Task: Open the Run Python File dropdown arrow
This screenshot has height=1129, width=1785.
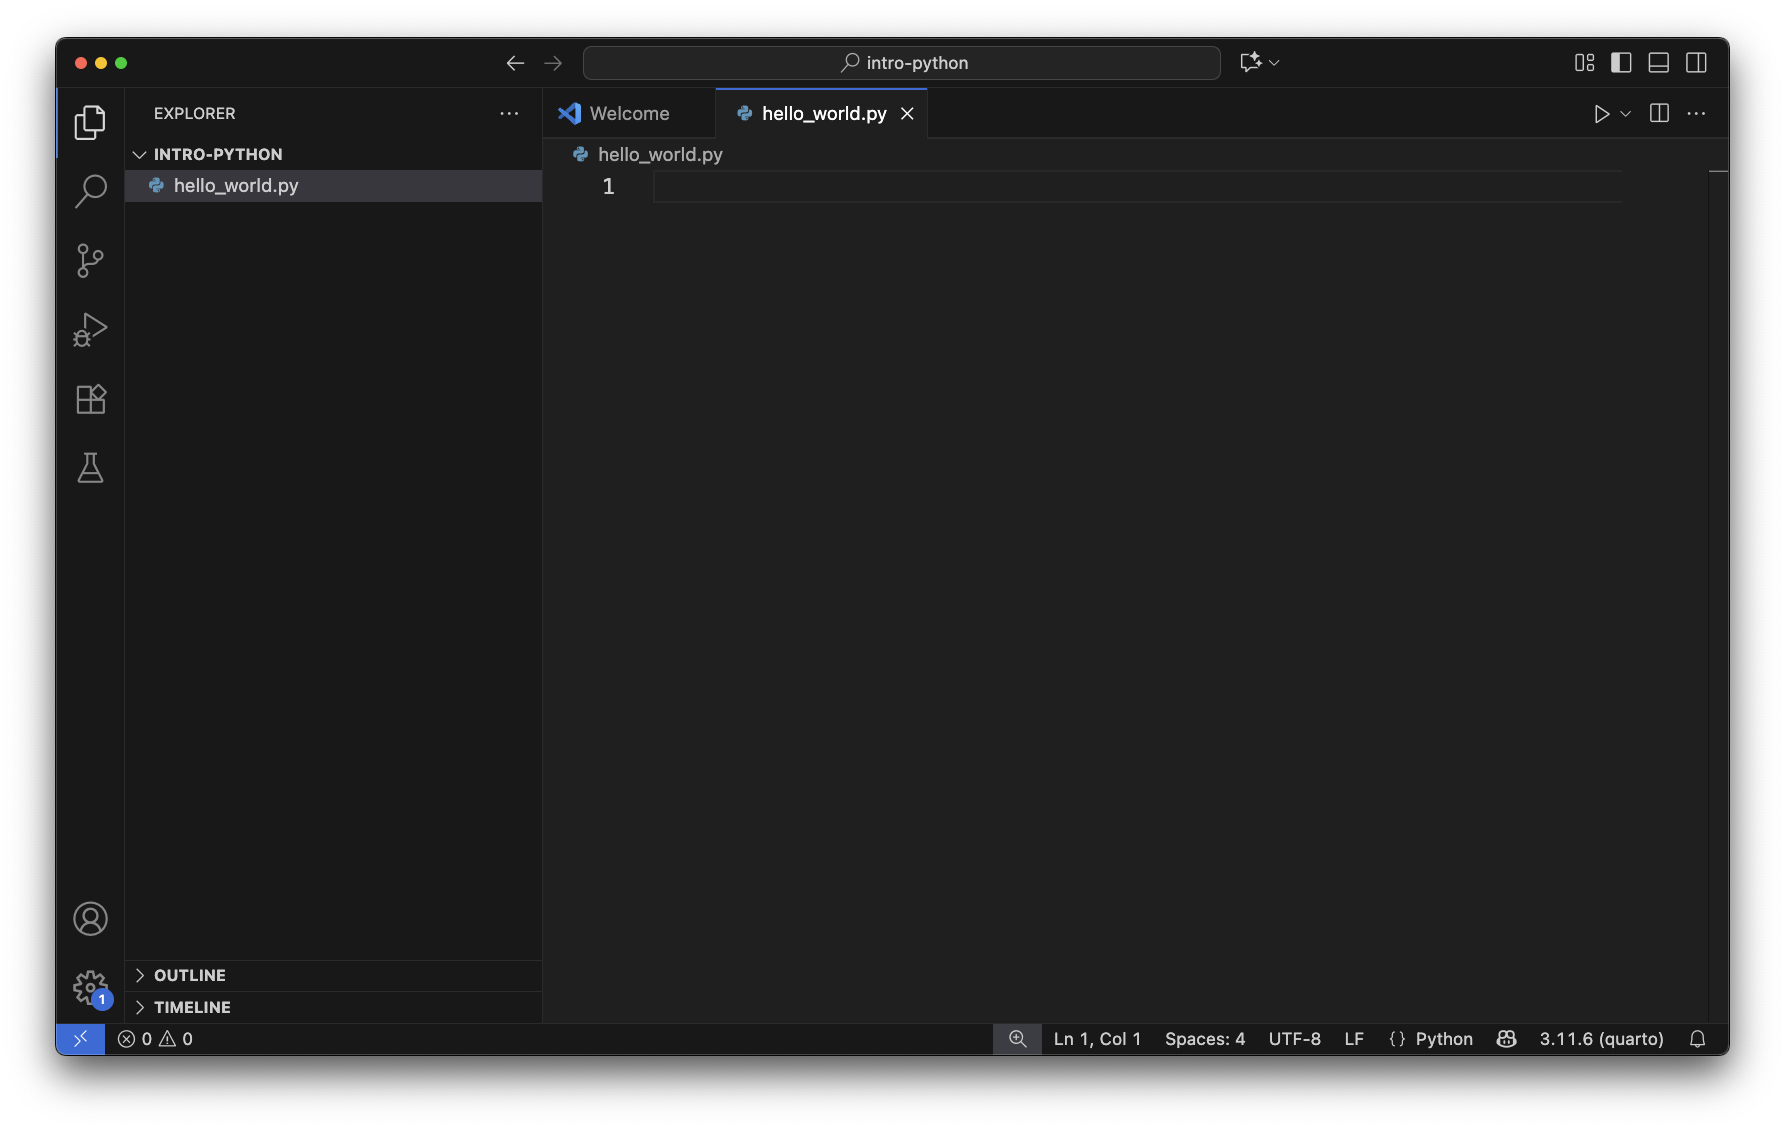Action: (1626, 114)
